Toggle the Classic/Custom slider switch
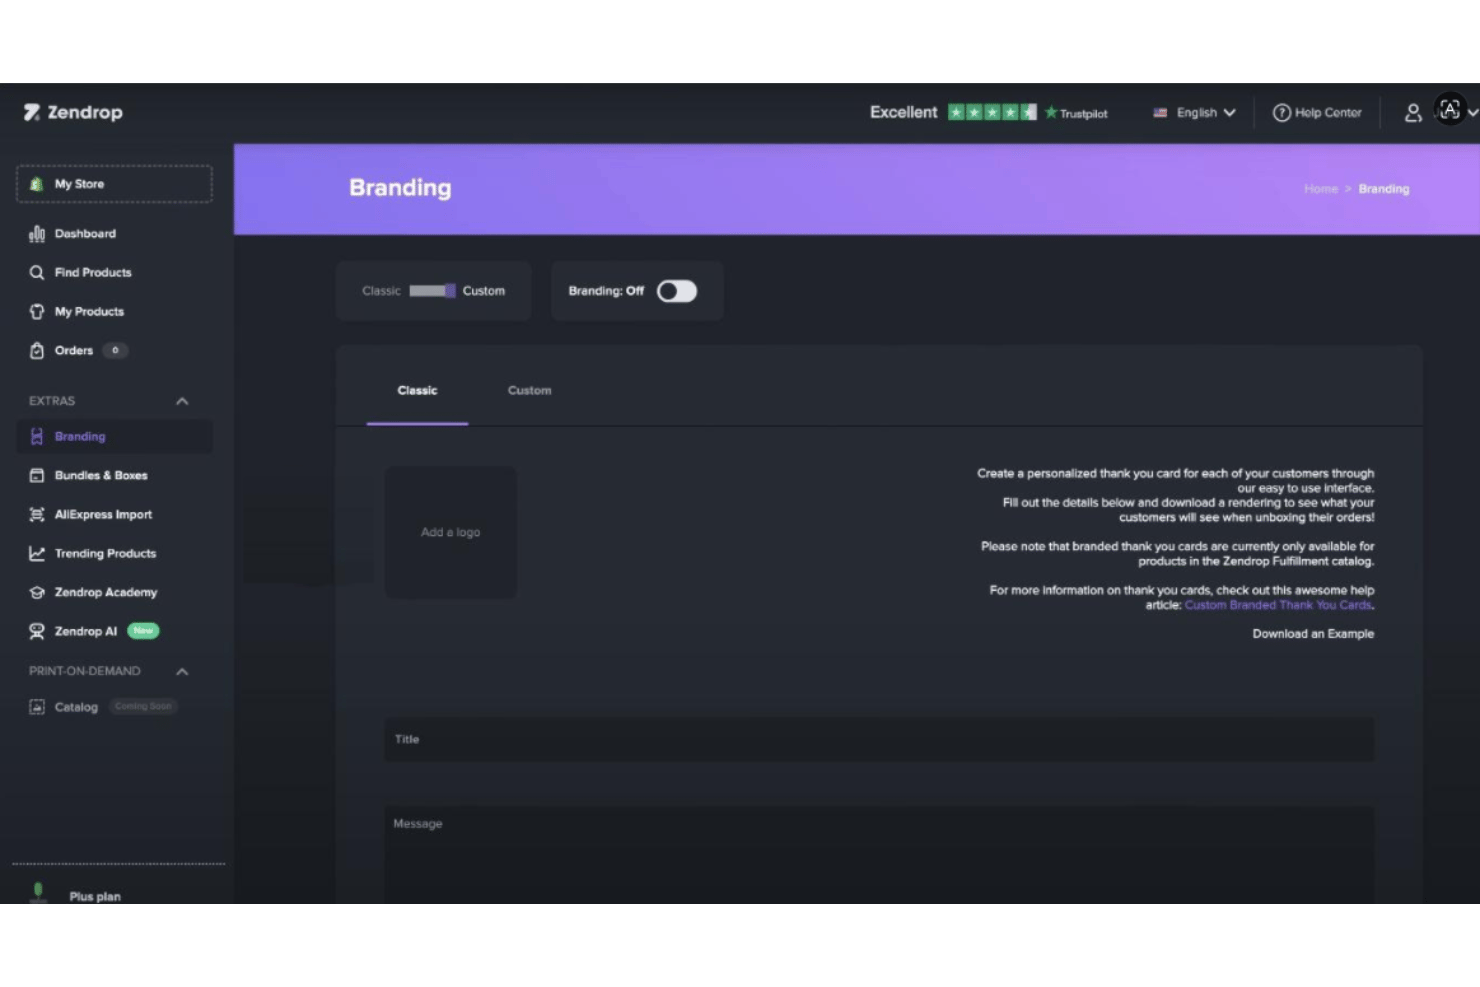The width and height of the screenshot is (1480, 987). (x=432, y=291)
